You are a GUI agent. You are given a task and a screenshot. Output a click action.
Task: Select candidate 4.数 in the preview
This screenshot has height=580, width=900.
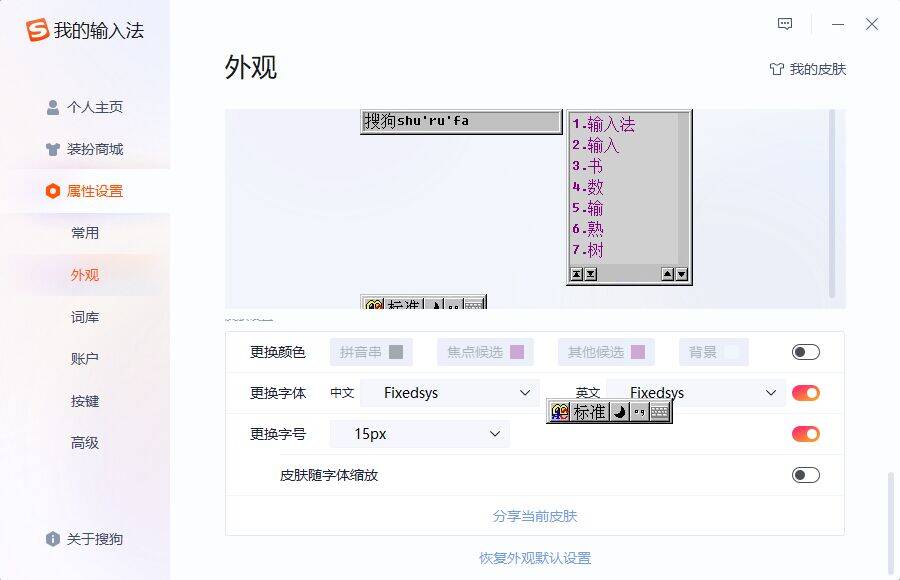pyautogui.click(x=588, y=187)
